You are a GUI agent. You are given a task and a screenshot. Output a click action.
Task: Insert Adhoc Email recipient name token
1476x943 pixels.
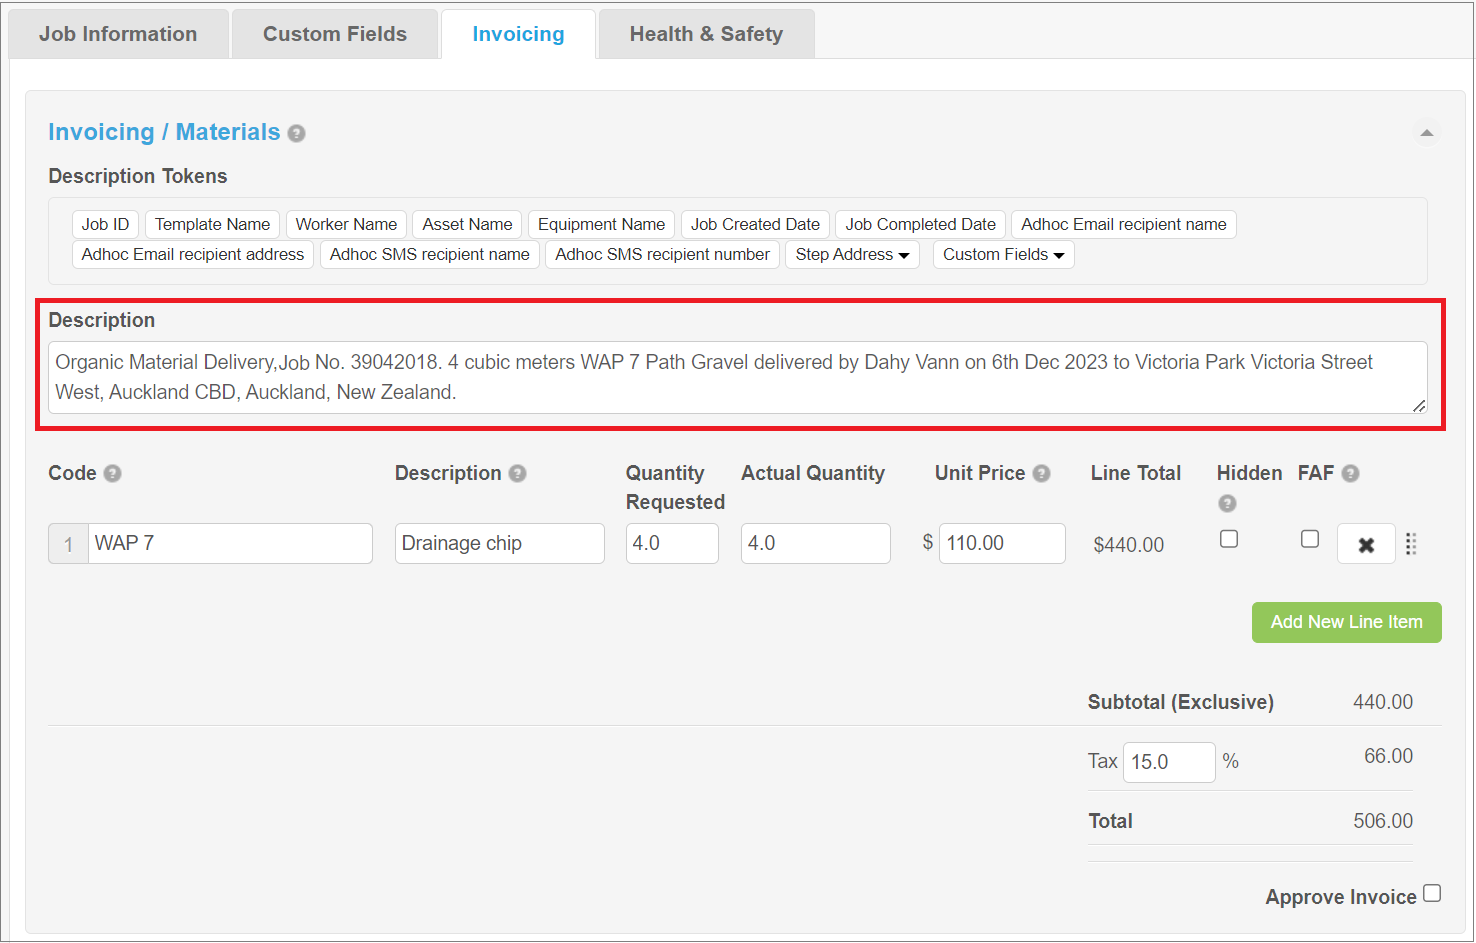coord(1123,224)
